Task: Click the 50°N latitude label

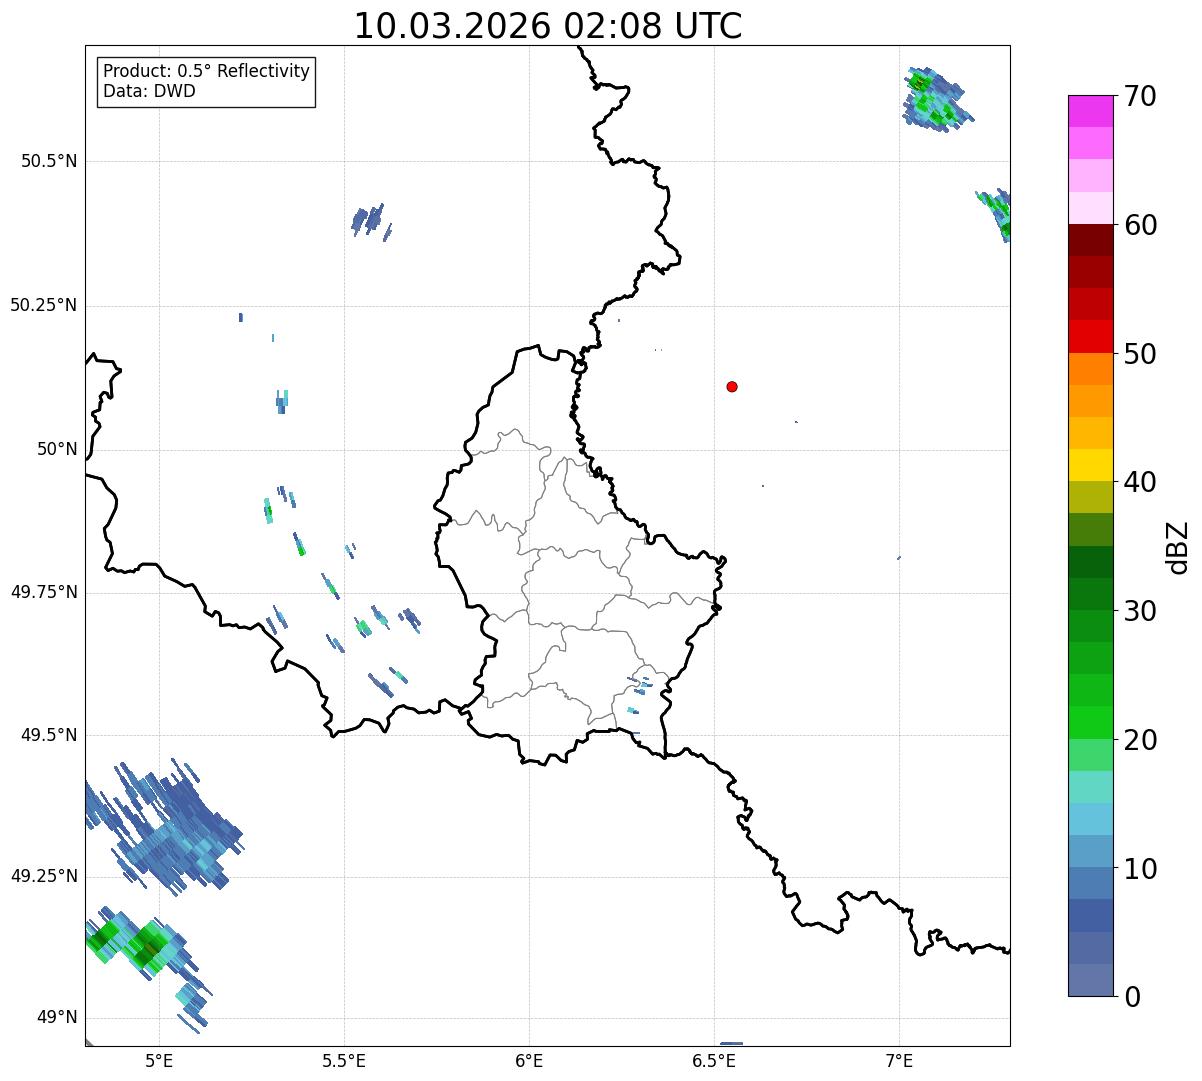Action: click(57, 449)
